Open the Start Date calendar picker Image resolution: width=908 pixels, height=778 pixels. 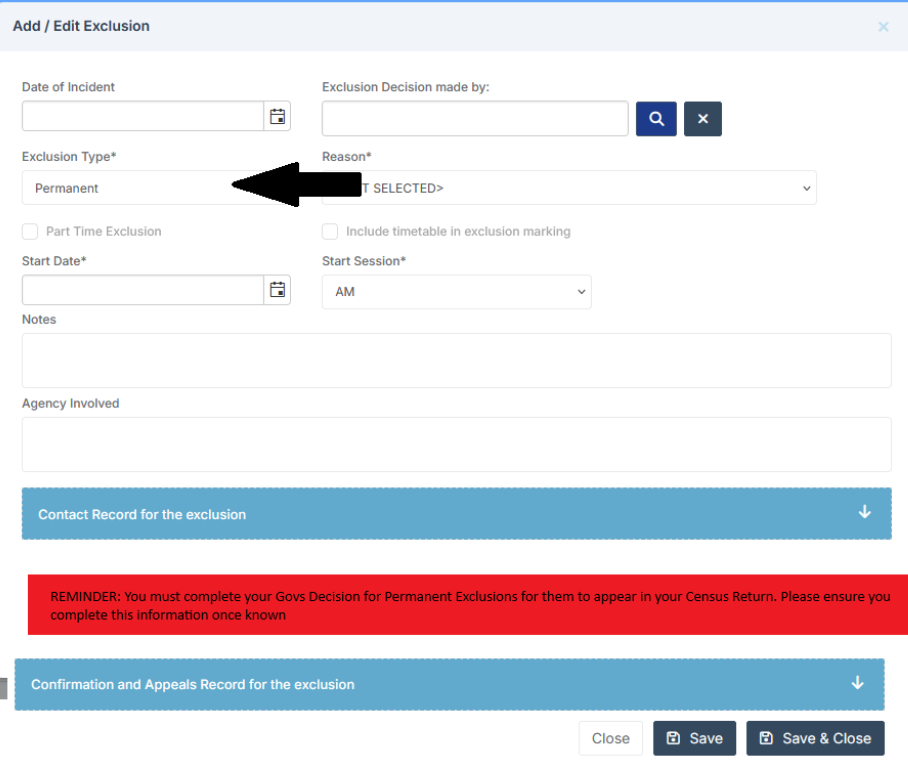click(x=277, y=290)
